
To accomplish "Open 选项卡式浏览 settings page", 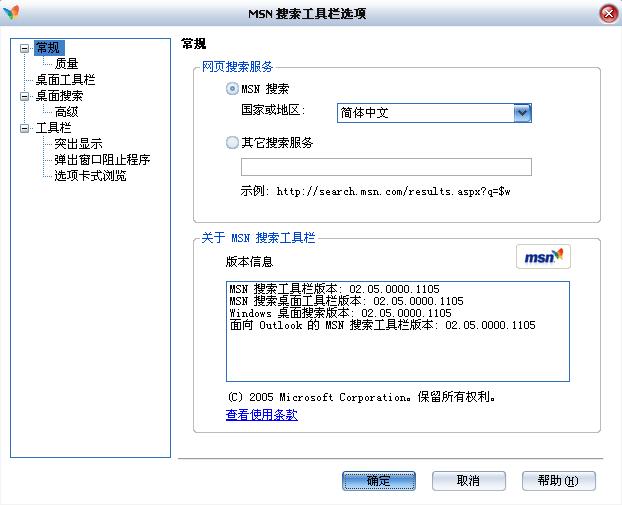I will pyautogui.click(x=90, y=175).
